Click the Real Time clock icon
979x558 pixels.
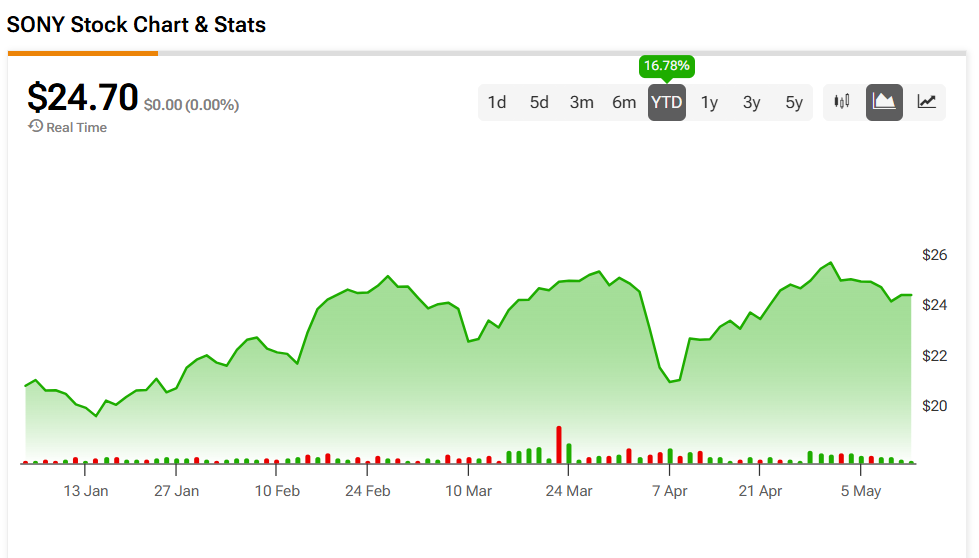pyautogui.click(x=36, y=126)
